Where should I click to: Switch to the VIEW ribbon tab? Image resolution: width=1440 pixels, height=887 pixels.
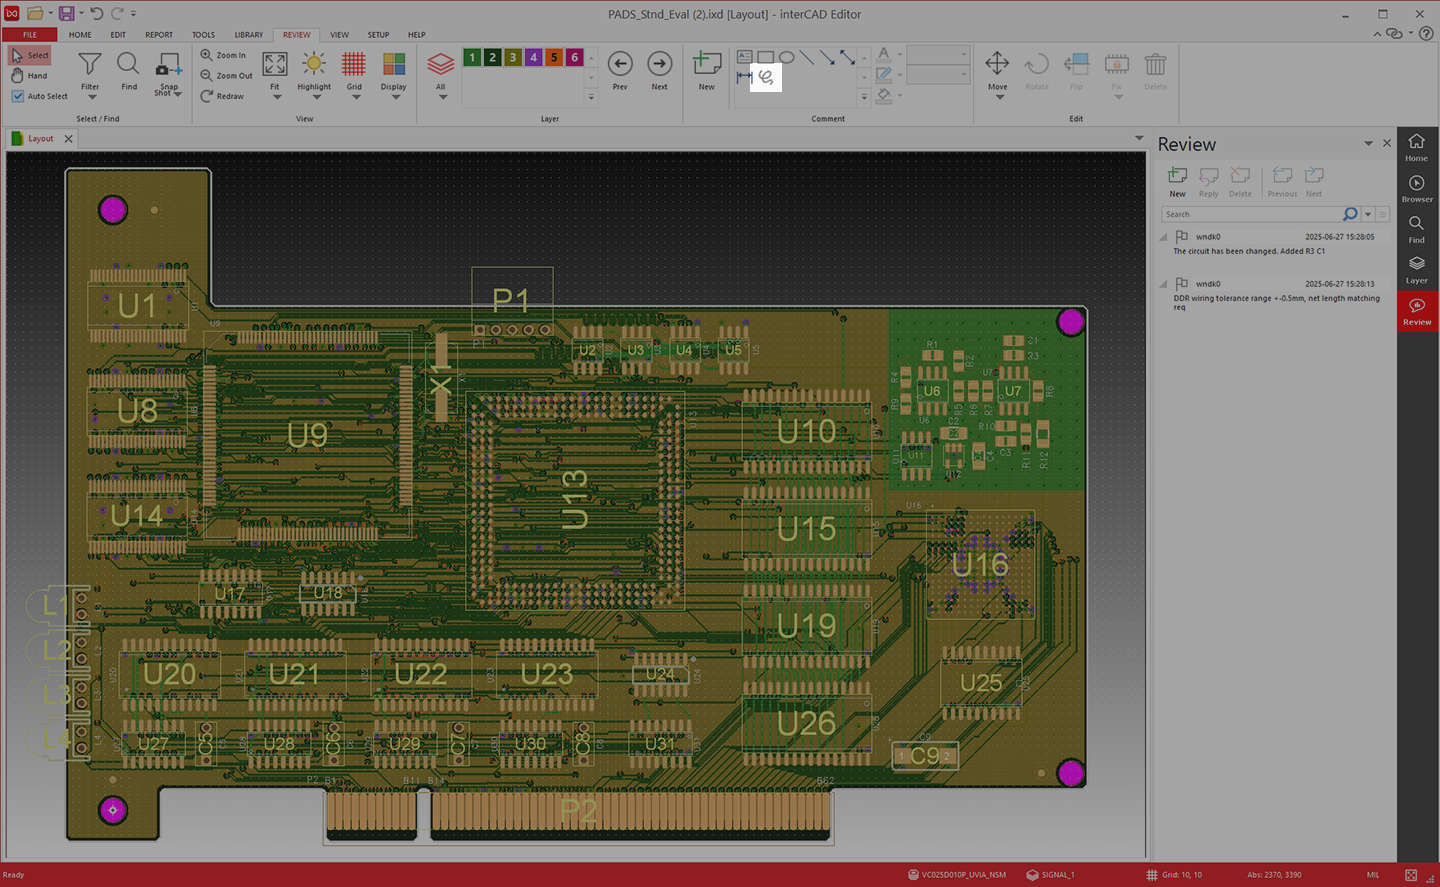(x=340, y=34)
